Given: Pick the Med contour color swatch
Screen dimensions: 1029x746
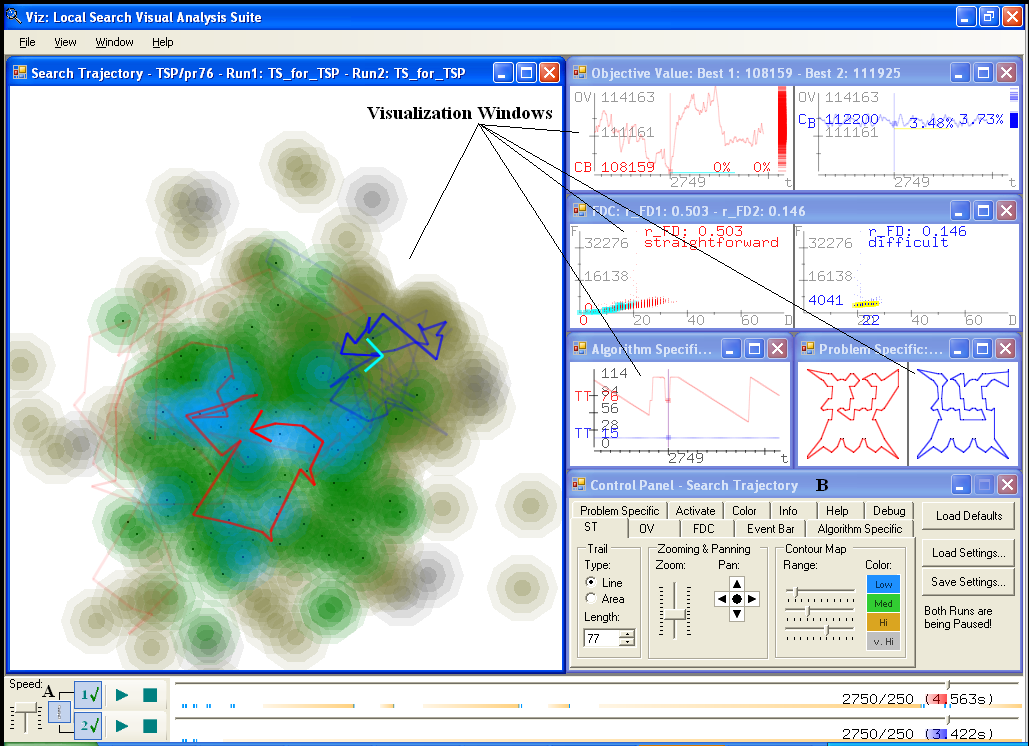Looking at the screenshot, I should tap(883, 604).
